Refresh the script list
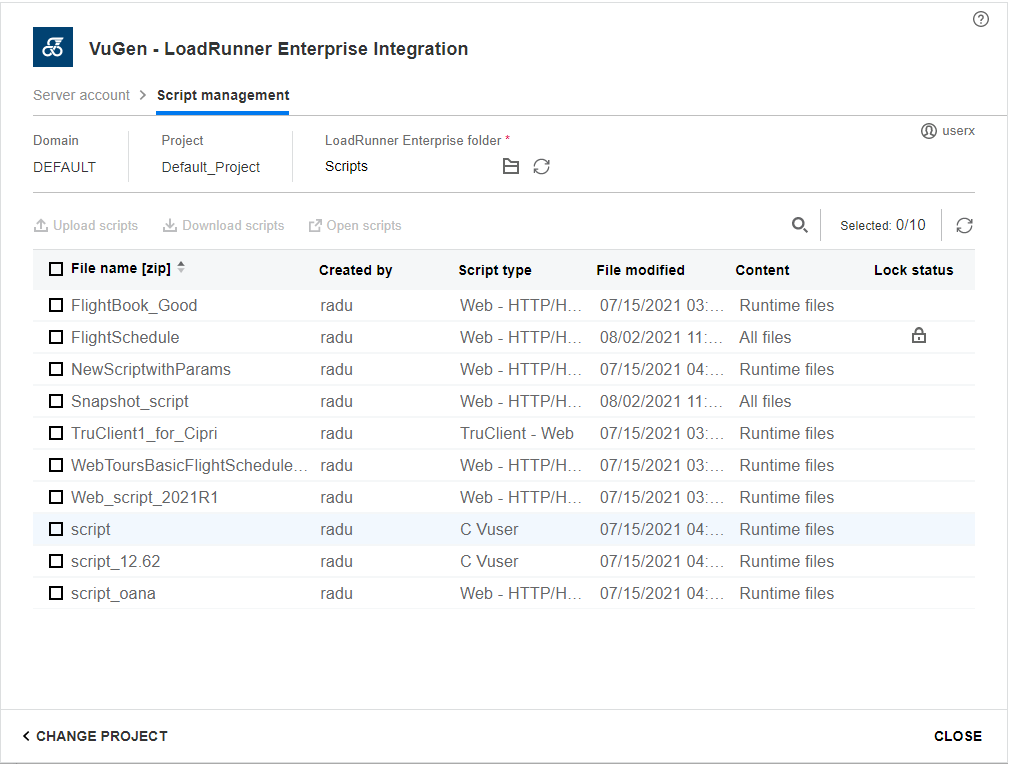This screenshot has height=764, width=1009. pyautogui.click(x=964, y=225)
